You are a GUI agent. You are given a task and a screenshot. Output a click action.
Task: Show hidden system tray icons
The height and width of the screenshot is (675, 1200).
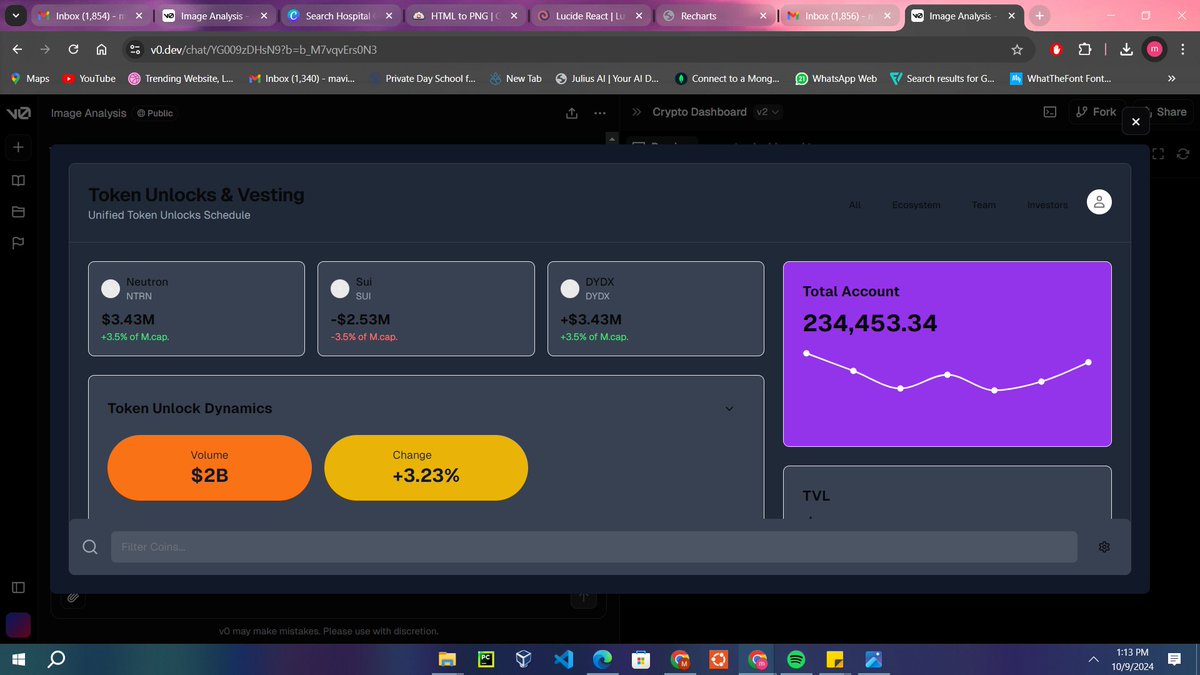pyautogui.click(x=1092, y=659)
